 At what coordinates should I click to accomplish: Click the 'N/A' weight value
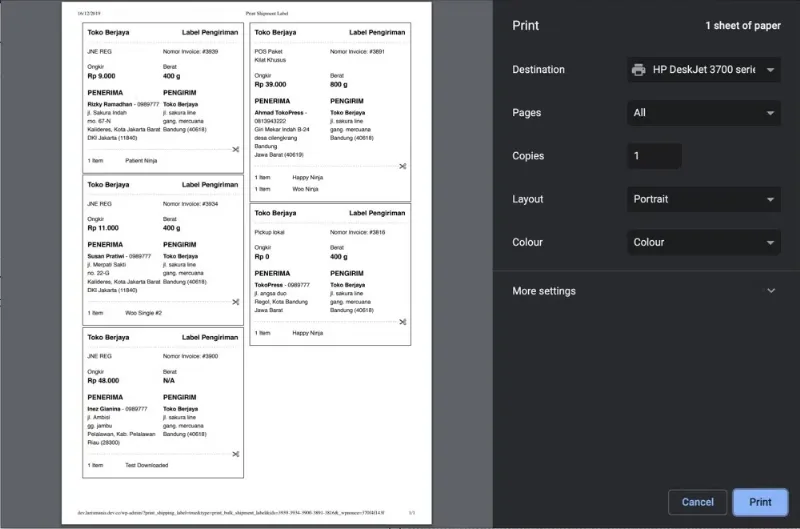169,381
